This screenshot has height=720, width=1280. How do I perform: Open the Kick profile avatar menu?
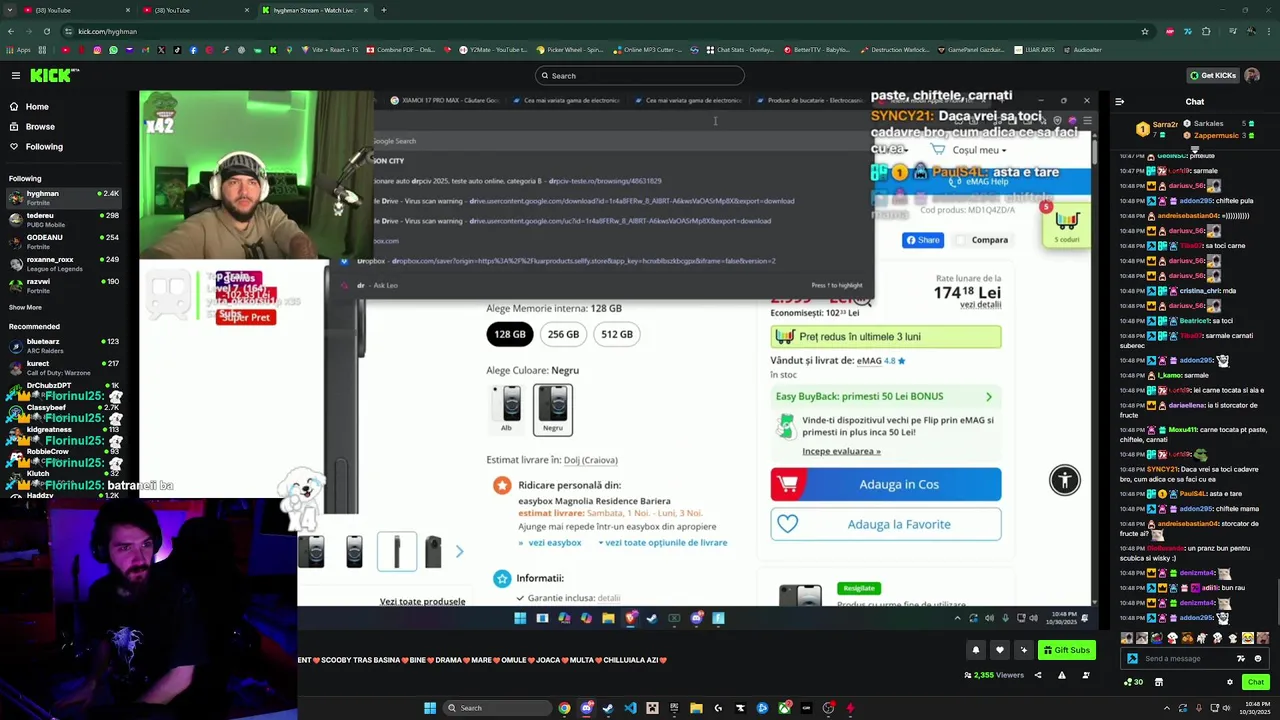(1252, 75)
